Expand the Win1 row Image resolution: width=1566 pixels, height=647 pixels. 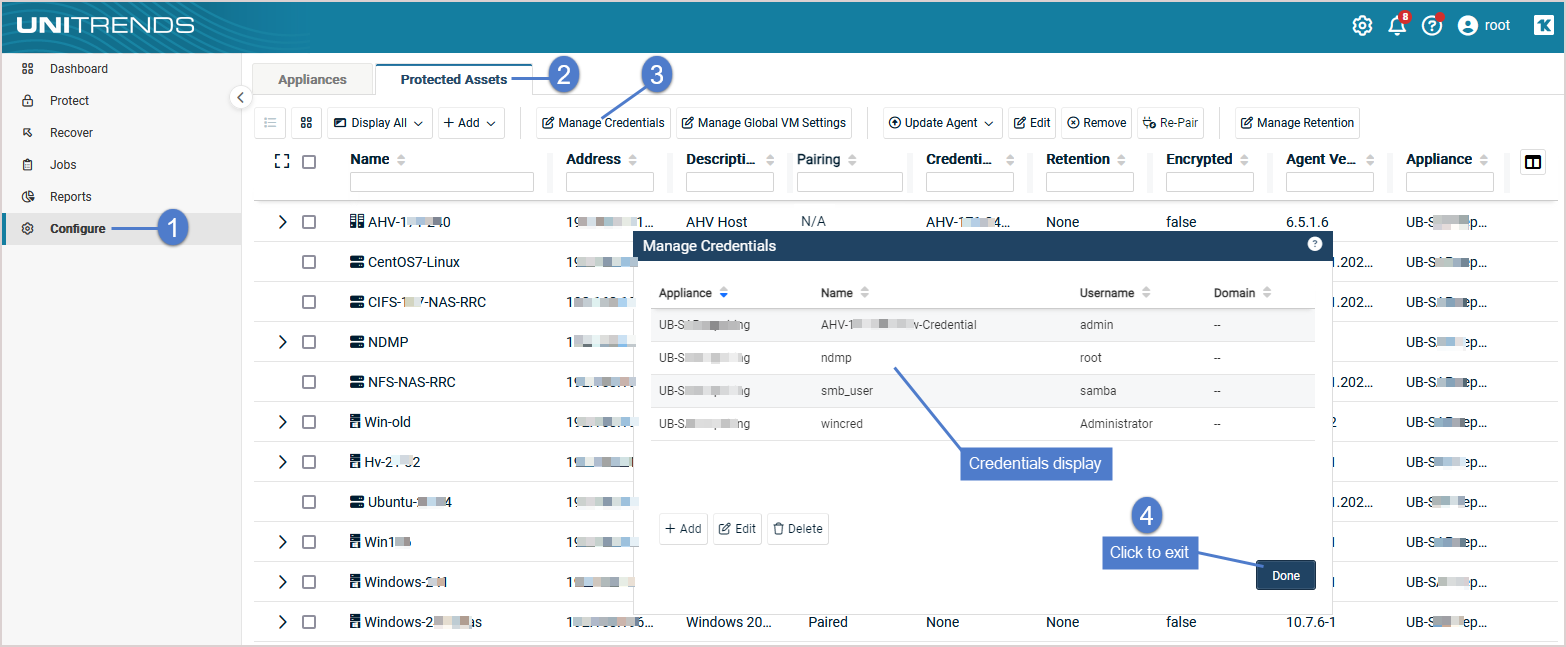282,542
